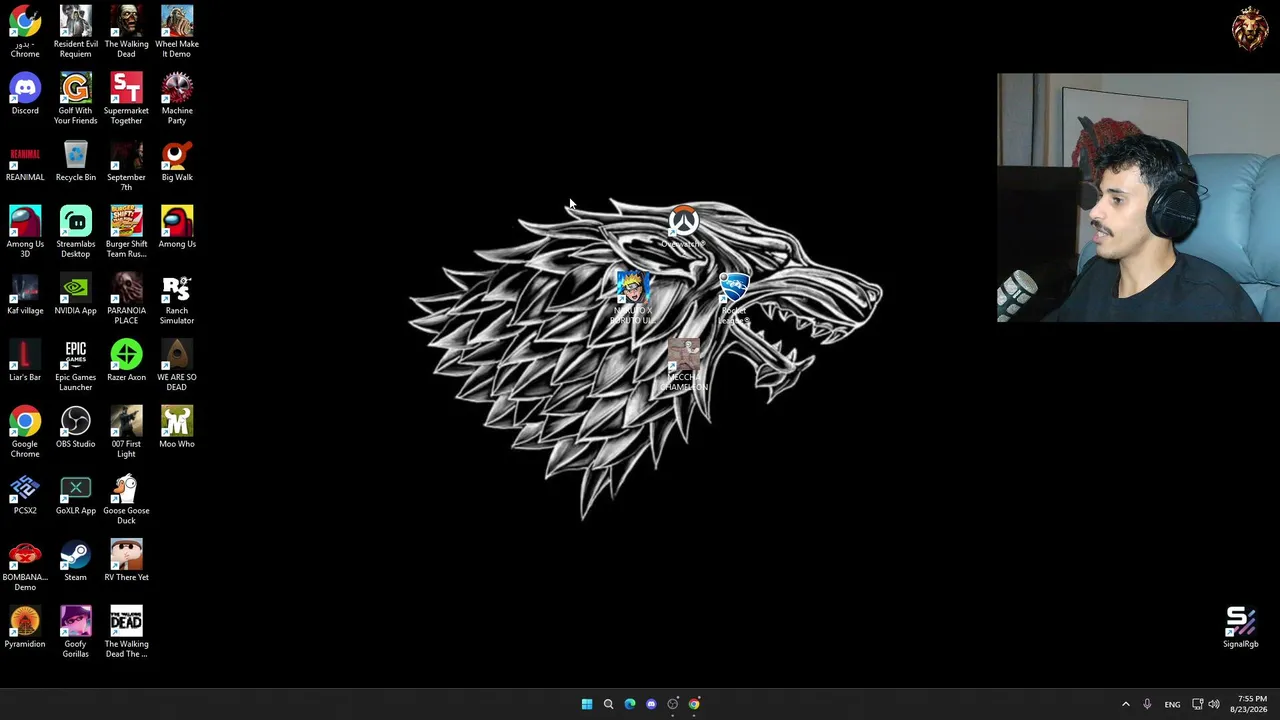Click The Walking Dead icon beside Wheel Make It
This screenshot has width=1280, height=720.
tap(126, 31)
